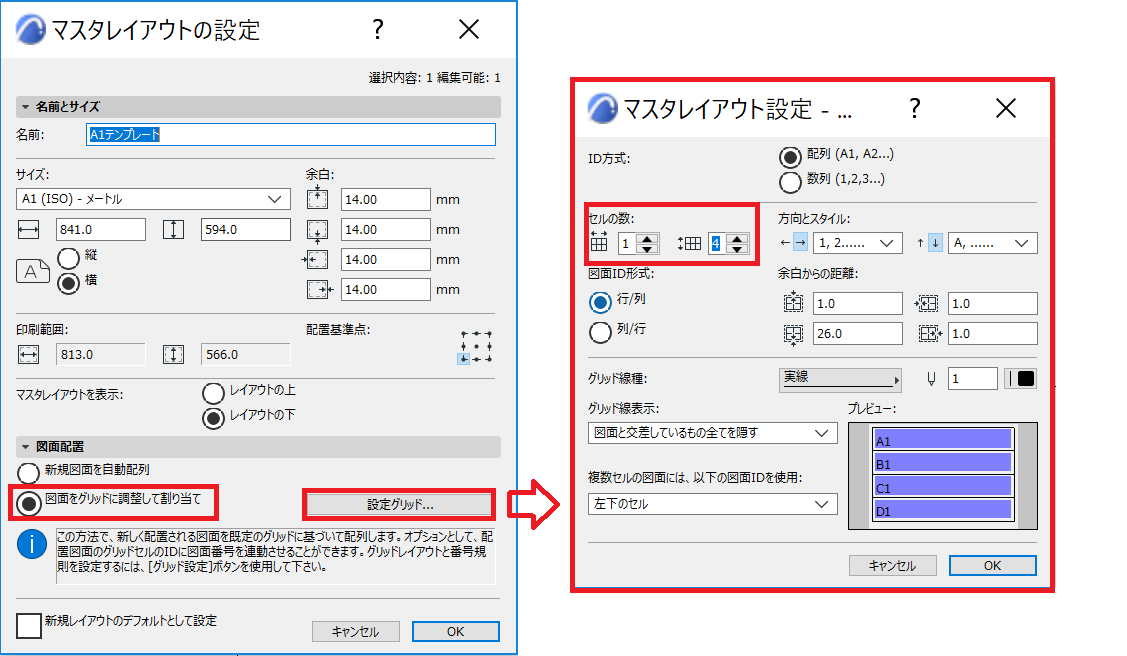1127x656 pixels.
Task: Open the 左下のセル dropdown
Action: tap(712, 504)
